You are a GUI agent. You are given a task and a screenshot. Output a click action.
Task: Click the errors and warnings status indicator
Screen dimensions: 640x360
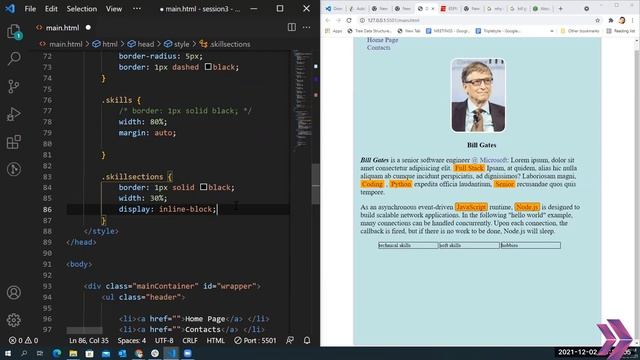click(23, 340)
